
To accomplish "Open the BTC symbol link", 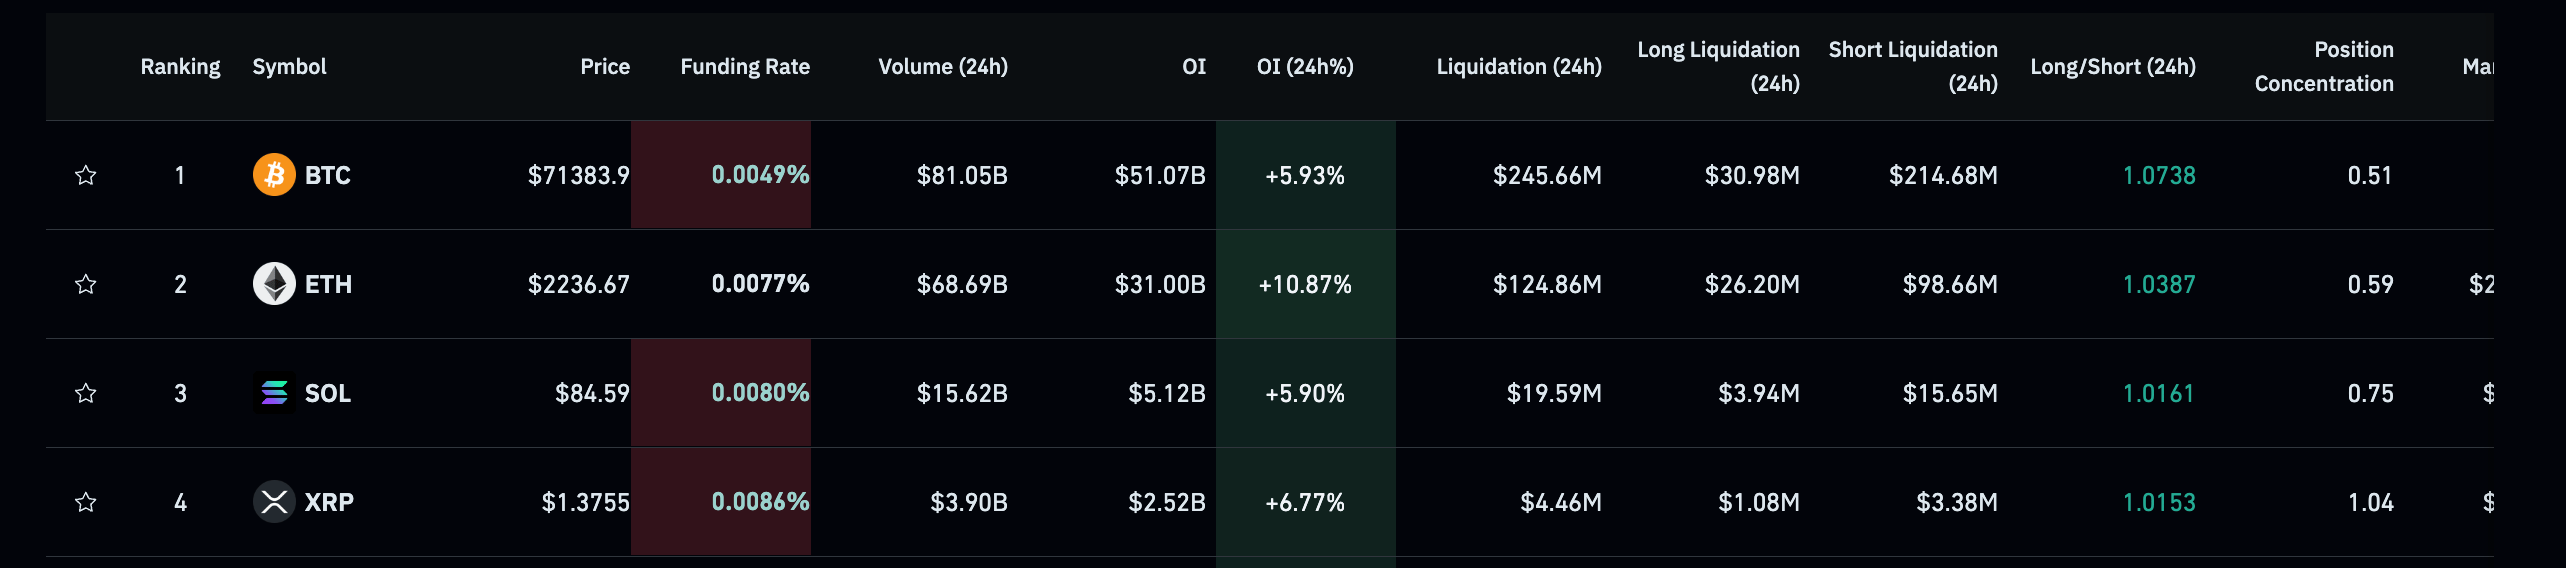I will [x=327, y=176].
